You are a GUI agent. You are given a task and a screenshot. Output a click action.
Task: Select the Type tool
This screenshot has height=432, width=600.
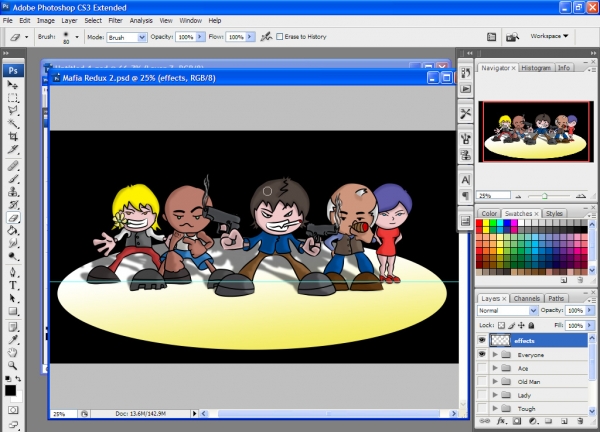tap(13, 285)
